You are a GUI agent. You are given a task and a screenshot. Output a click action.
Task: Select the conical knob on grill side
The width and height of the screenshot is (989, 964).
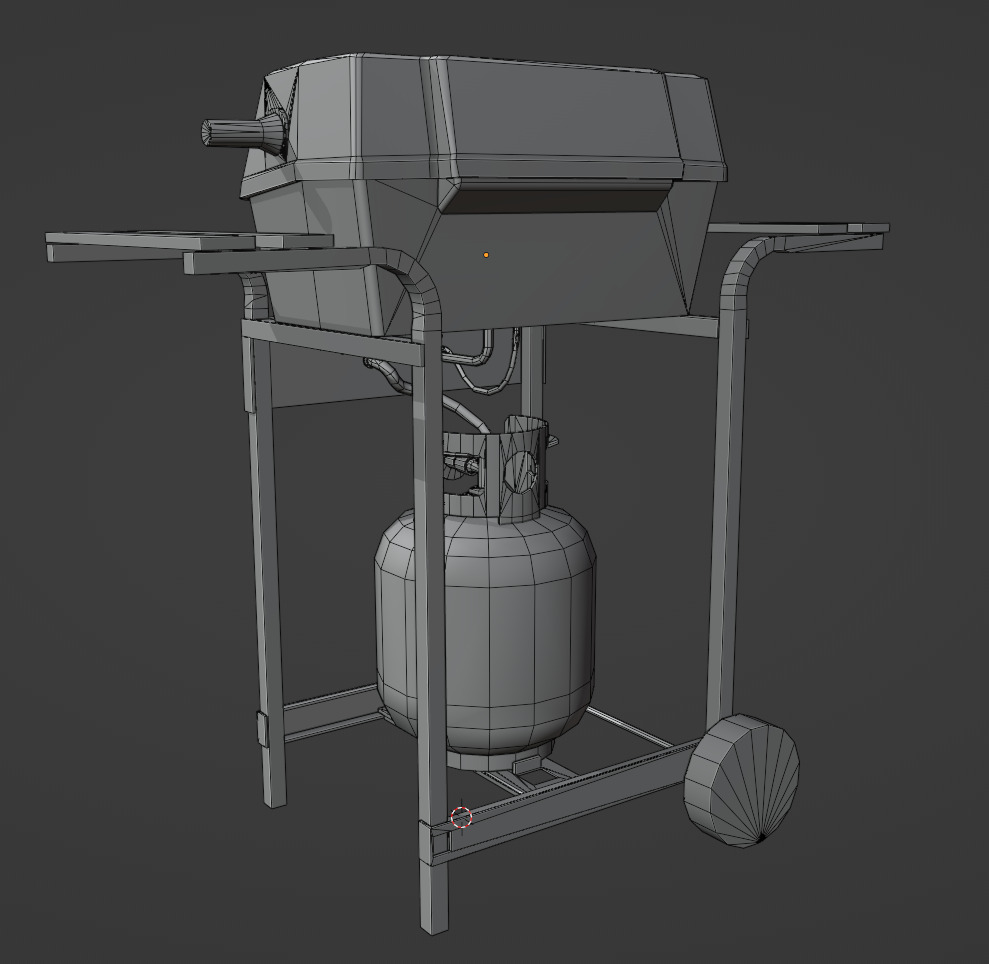click(x=243, y=133)
